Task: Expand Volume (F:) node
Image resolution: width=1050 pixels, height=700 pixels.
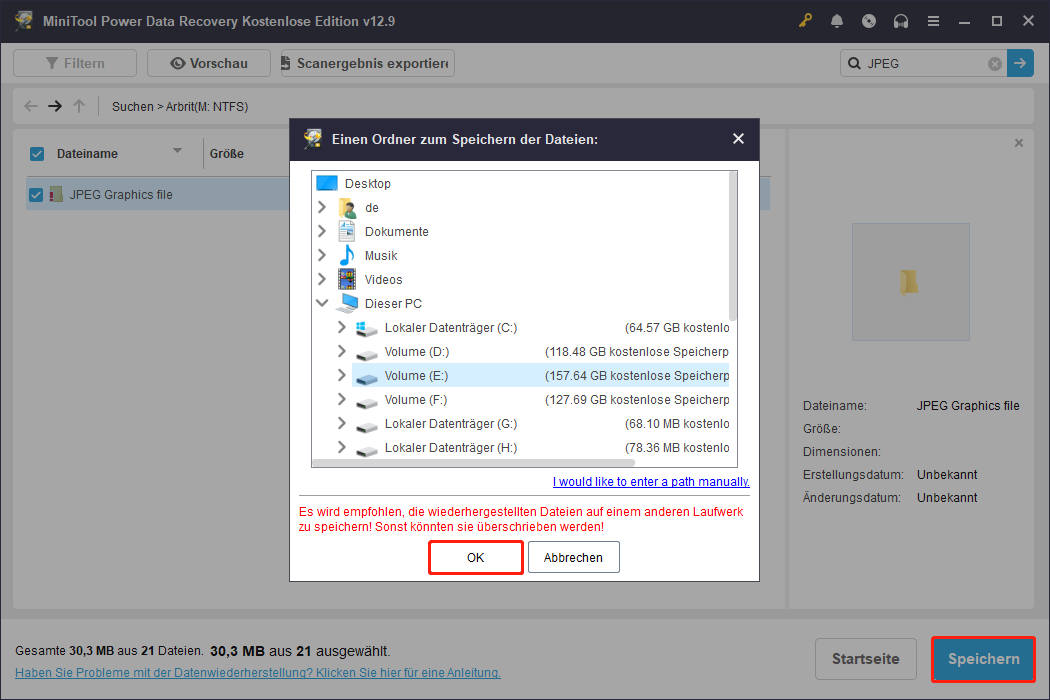Action: click(x=342, y=399)
